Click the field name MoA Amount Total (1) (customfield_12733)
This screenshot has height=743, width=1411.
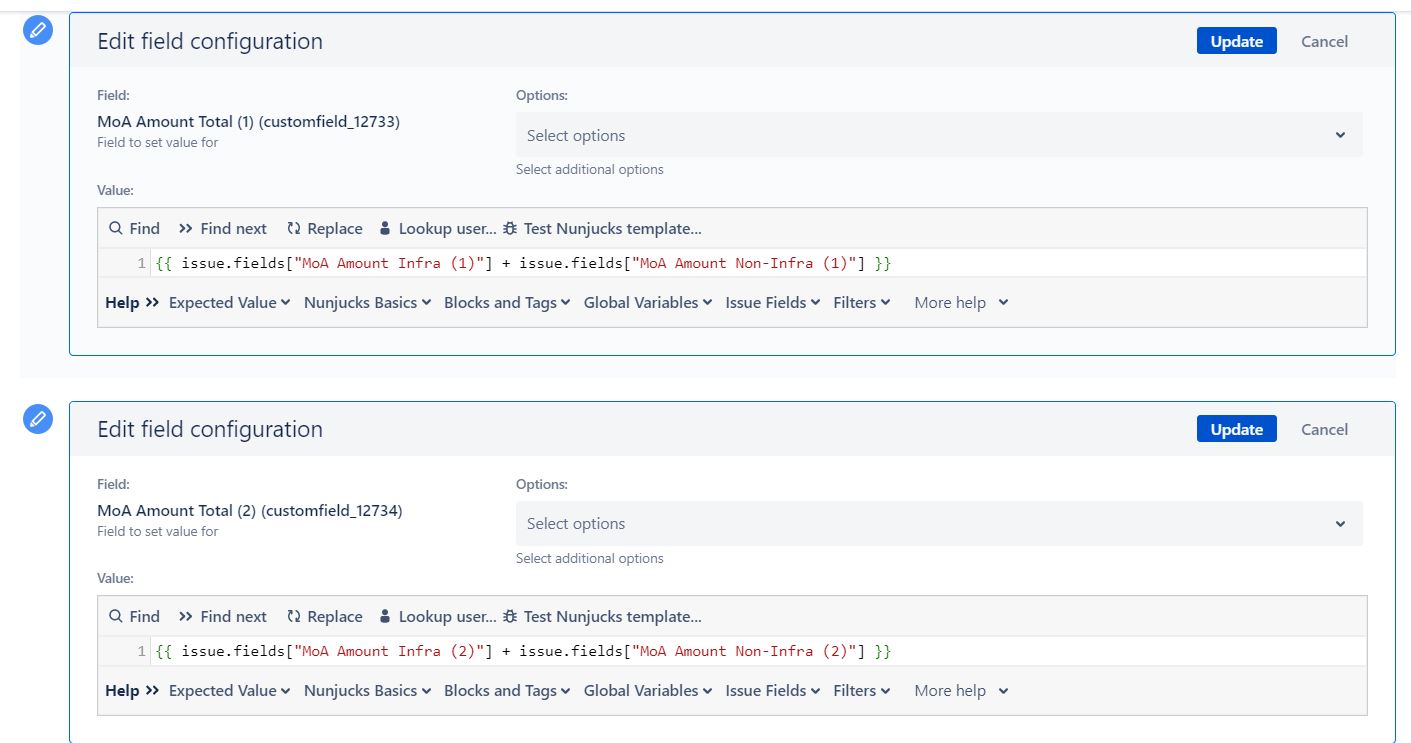point(249,121)
